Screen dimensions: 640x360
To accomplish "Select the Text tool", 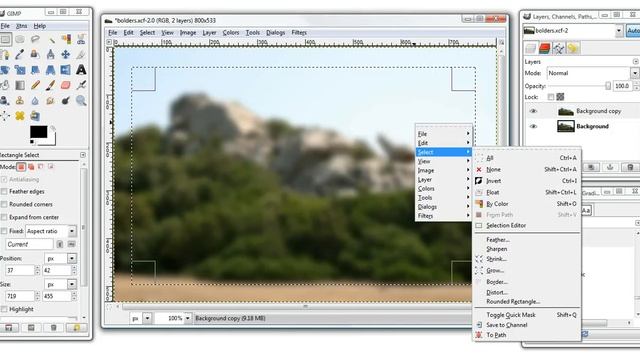I will (81, 70).
